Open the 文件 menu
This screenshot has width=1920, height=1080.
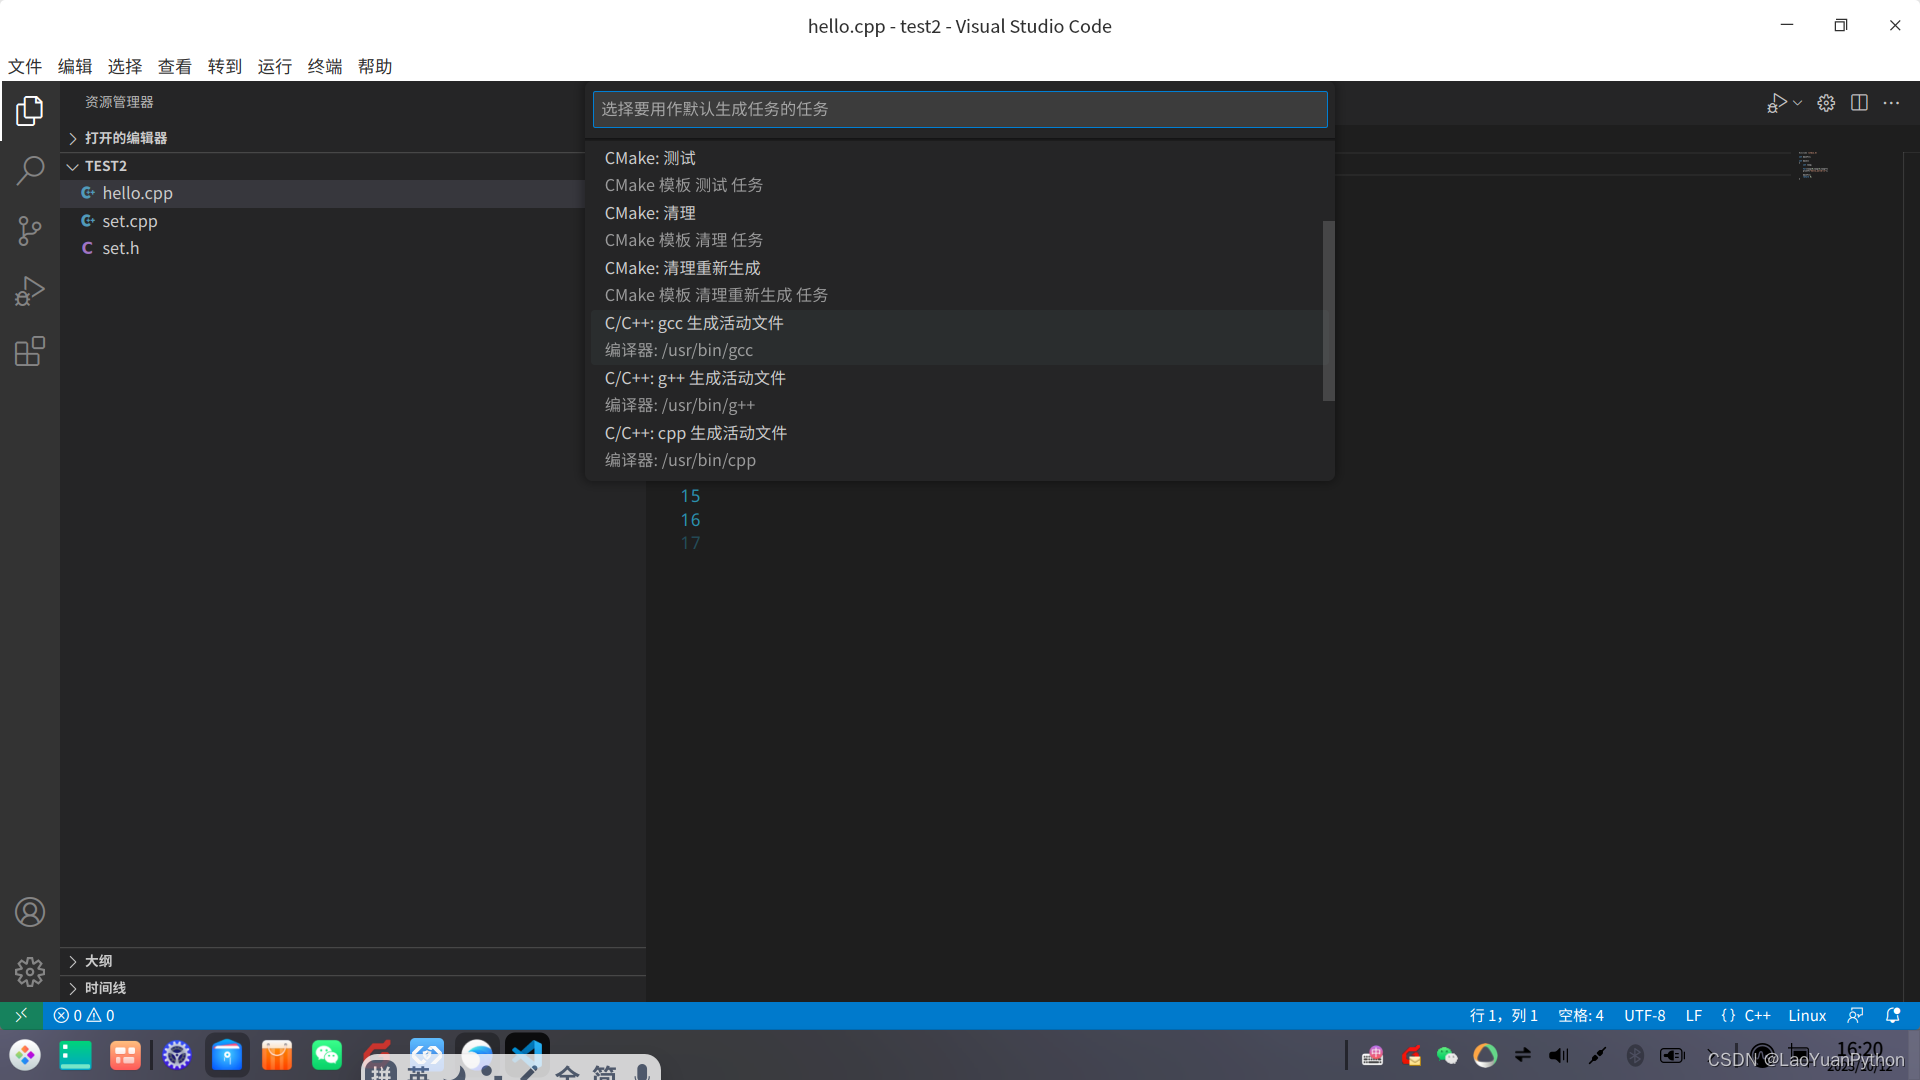point(25,66)
